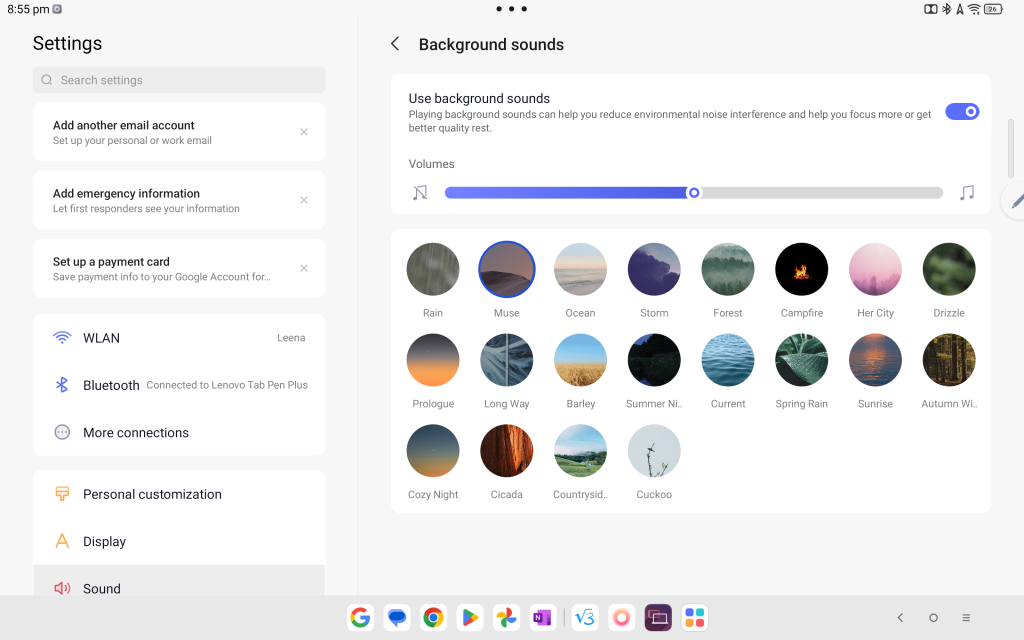Open the Messages app in the taskbar
The width and height of the screenshot is (1024, 640).
click(x=397, y=618)
